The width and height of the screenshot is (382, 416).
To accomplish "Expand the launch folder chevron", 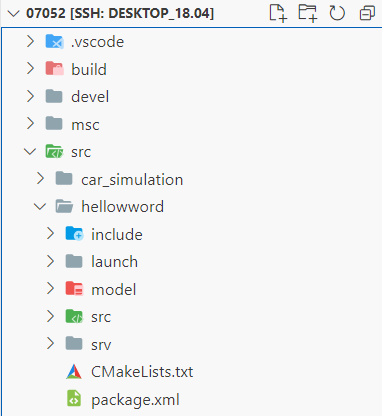I will coord(50,261).
